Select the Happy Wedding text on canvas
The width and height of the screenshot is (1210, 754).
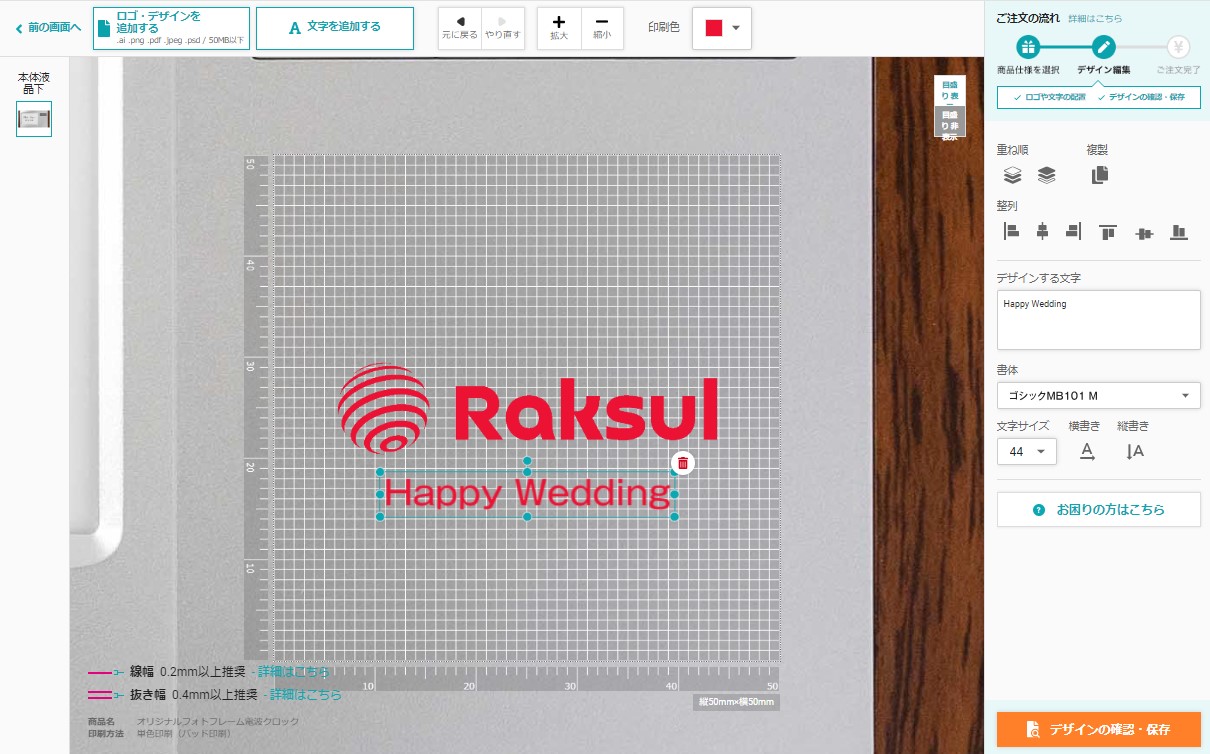pos(527,493)
